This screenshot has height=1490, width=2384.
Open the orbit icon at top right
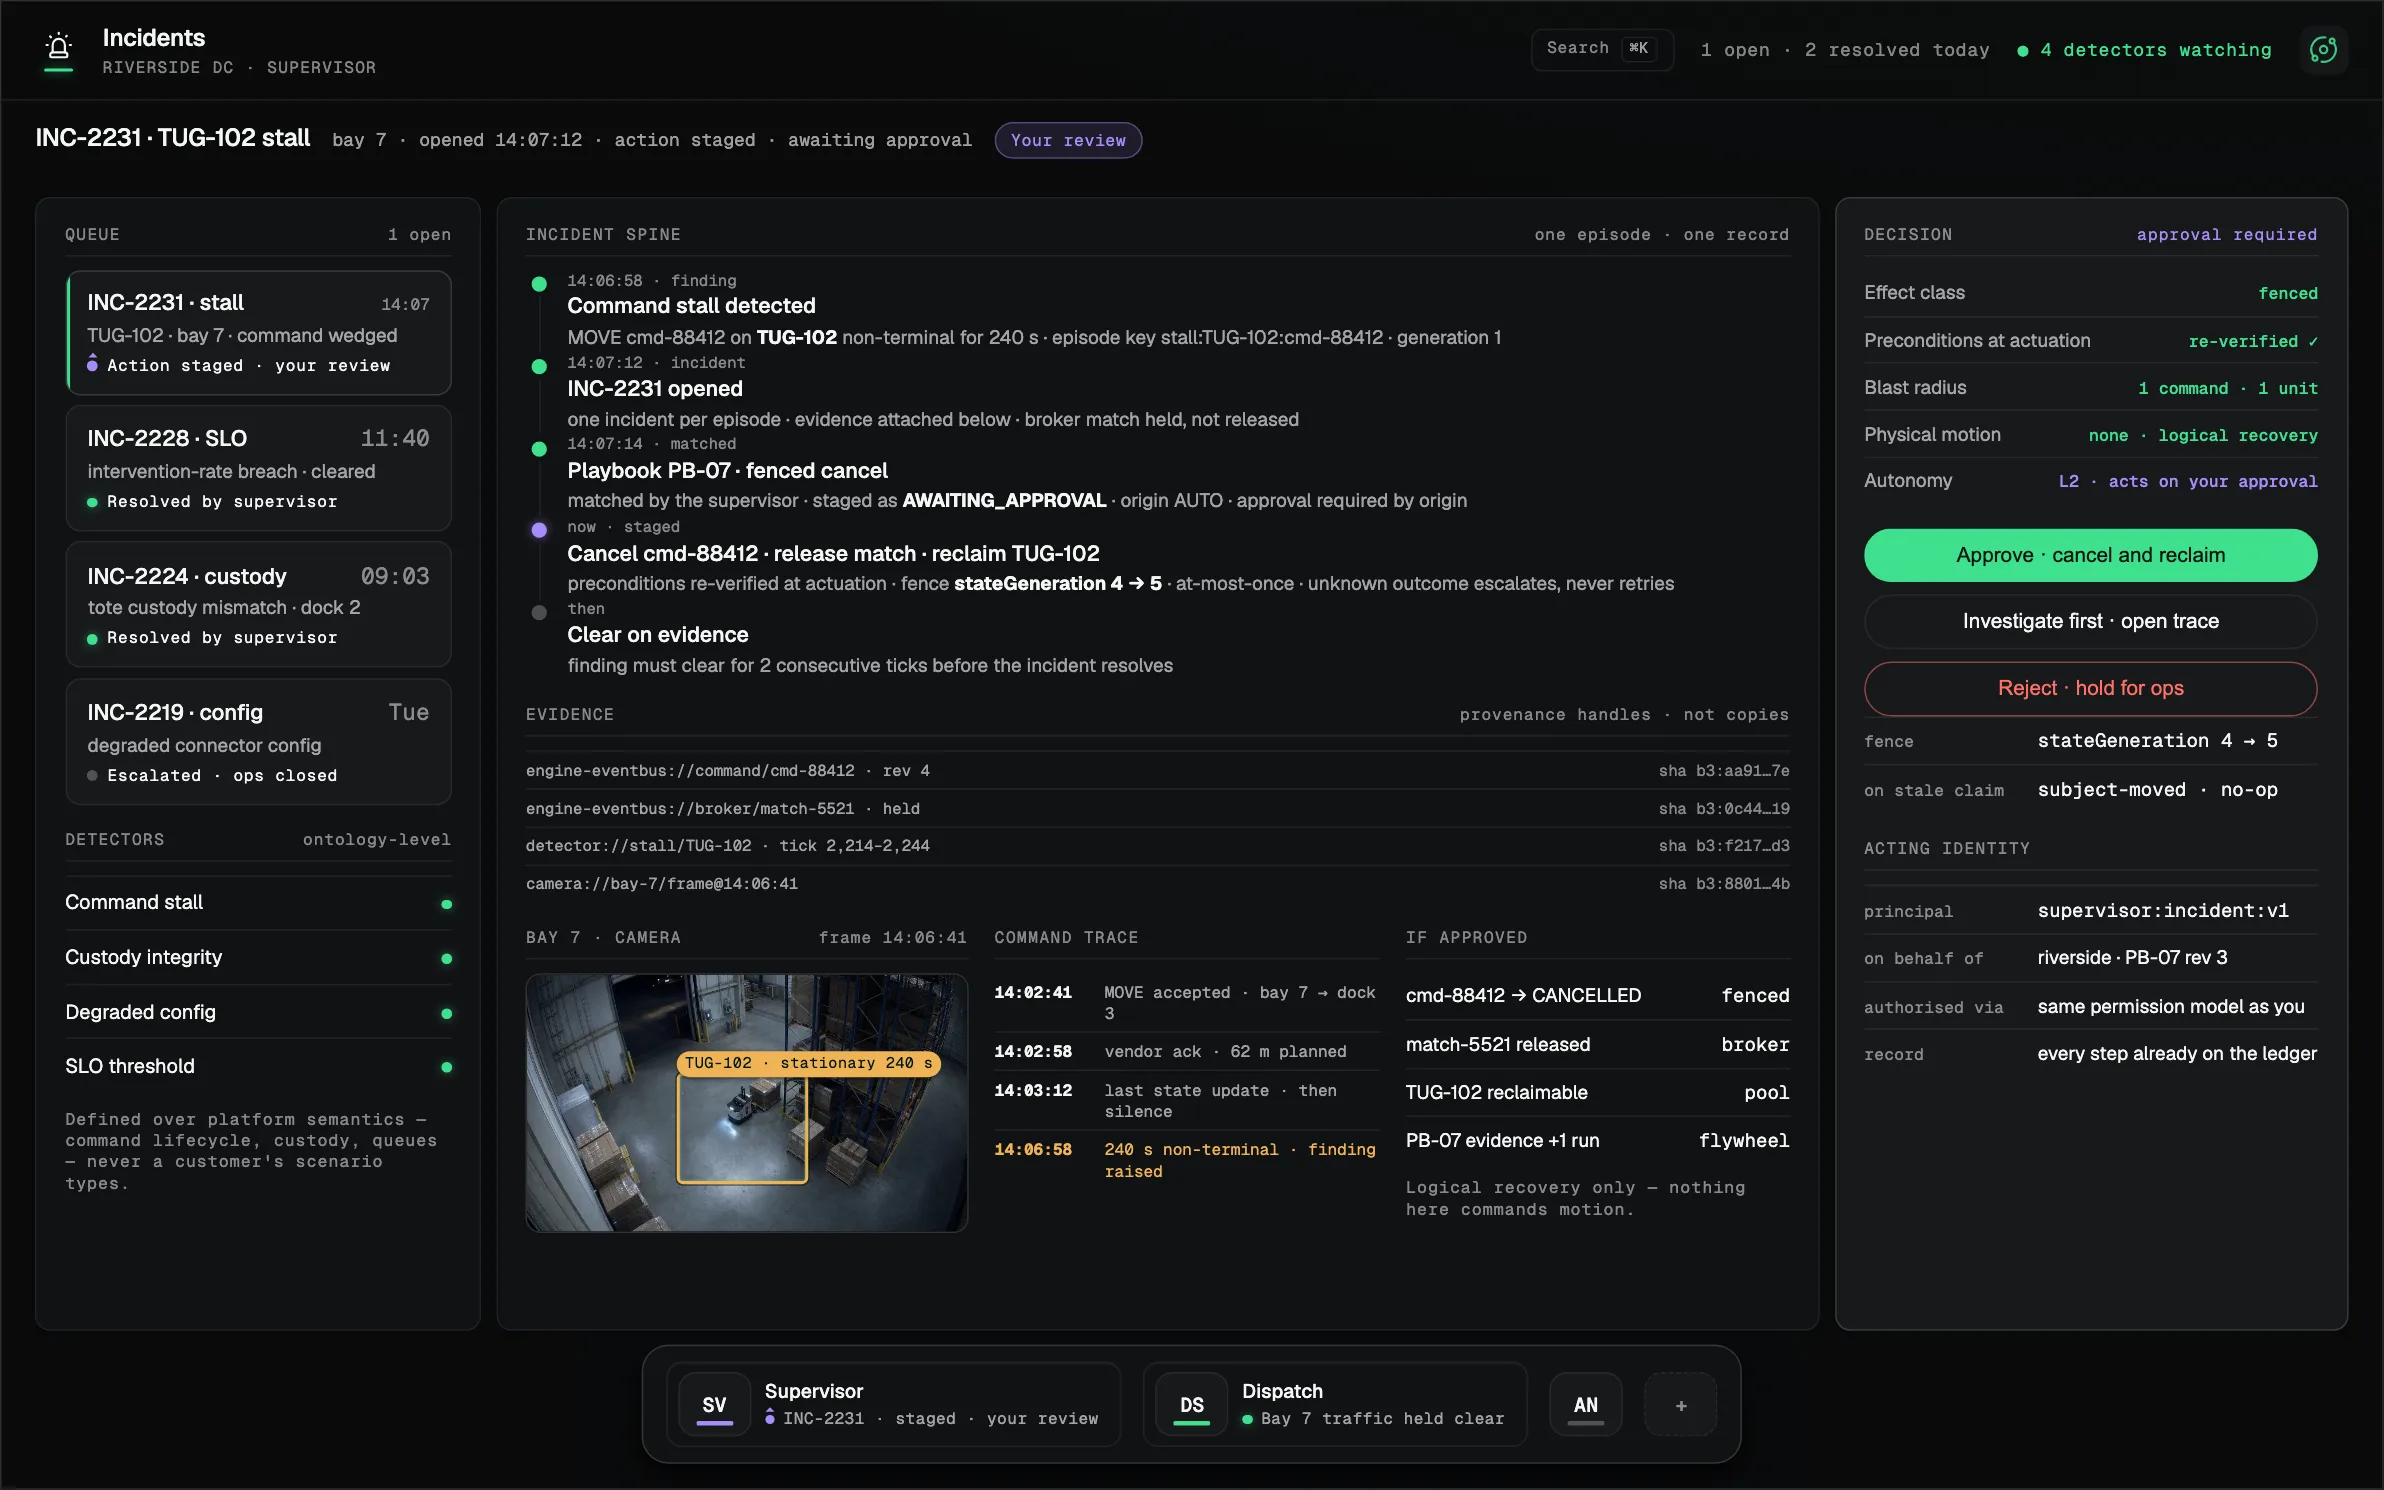(x=2323, y=49)
